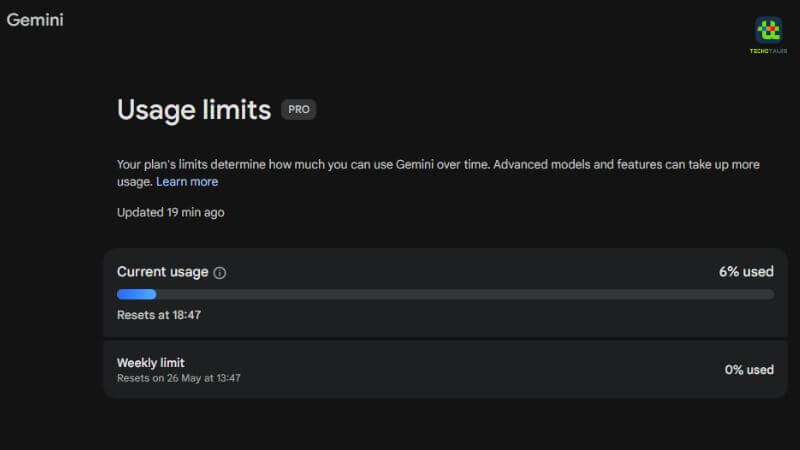Click the '6% used' value
This screenshot has width=800, height=450.
point(746,272)
